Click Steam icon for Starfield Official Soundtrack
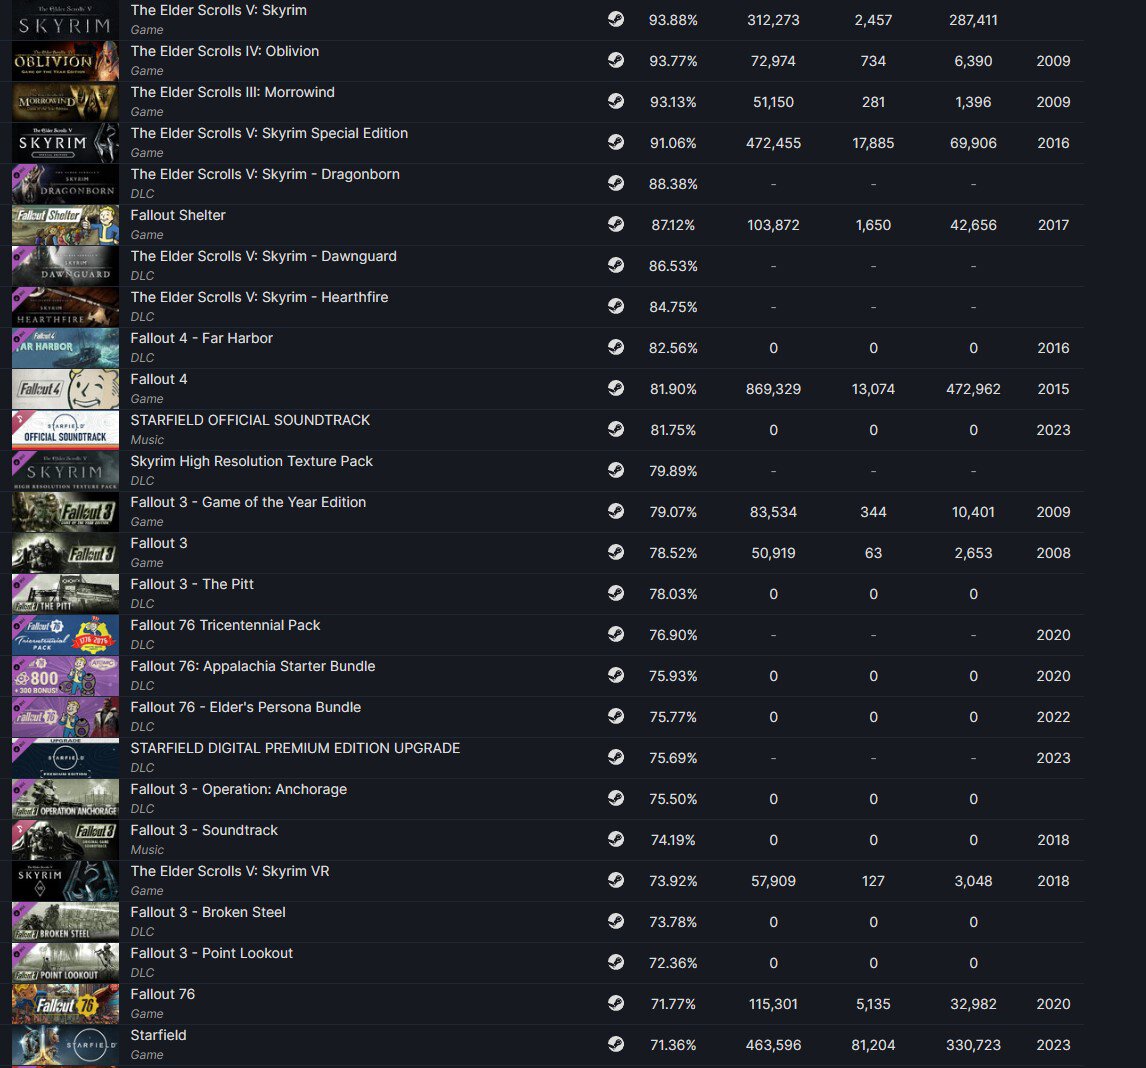Screen dimensions: 1146x1068 [615, 429]
